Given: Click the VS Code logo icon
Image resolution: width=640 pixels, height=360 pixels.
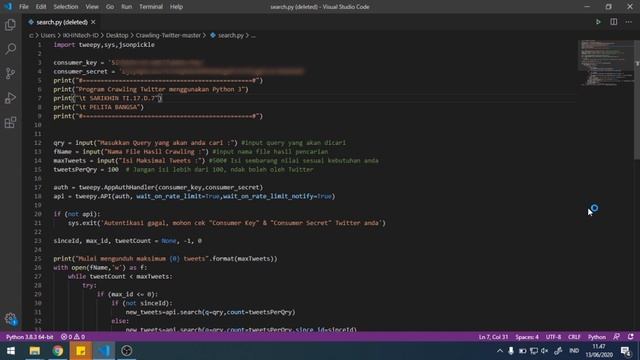Looking at the screenshot, I should click(x=8, y=7).
